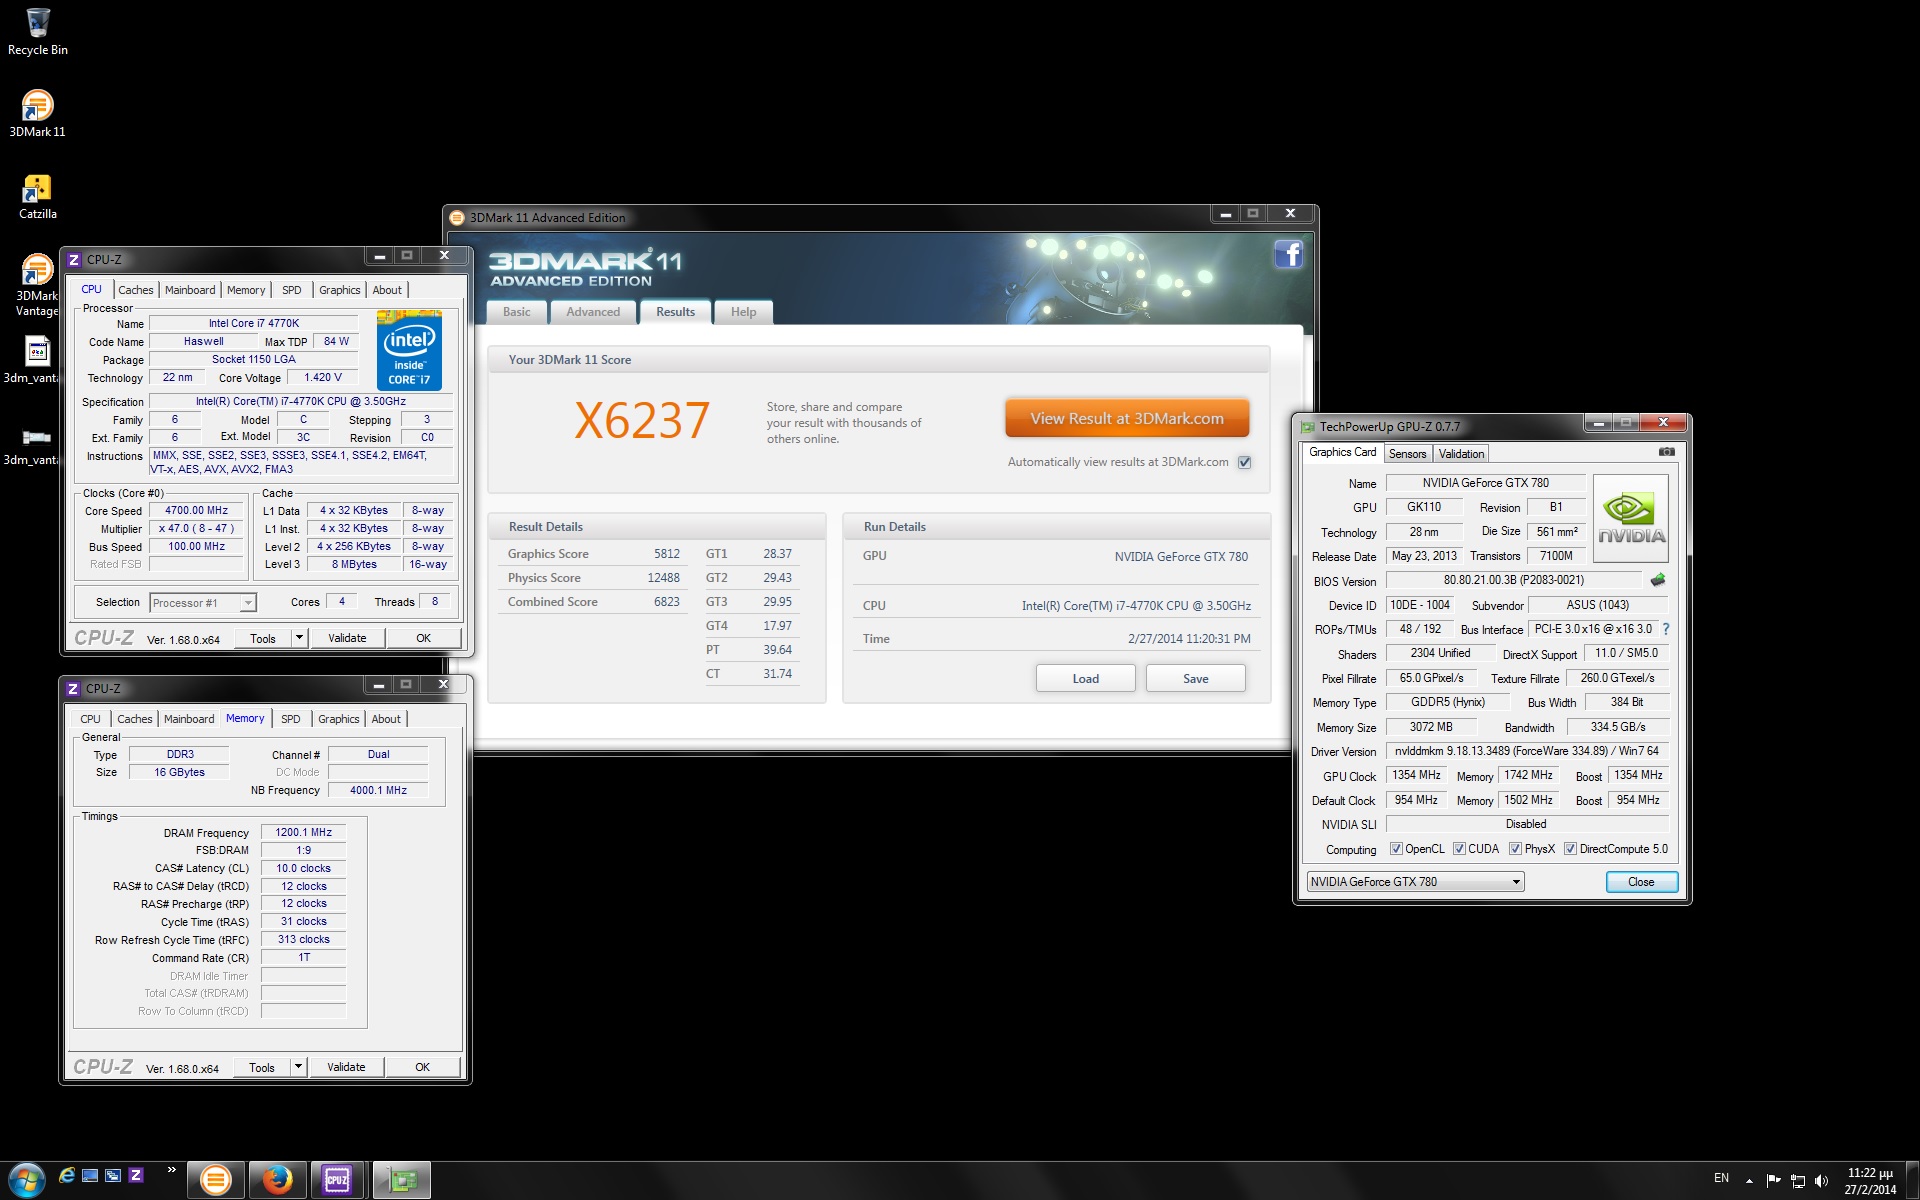Open the Basic tab in 3DMark 11

pos(517,312)
